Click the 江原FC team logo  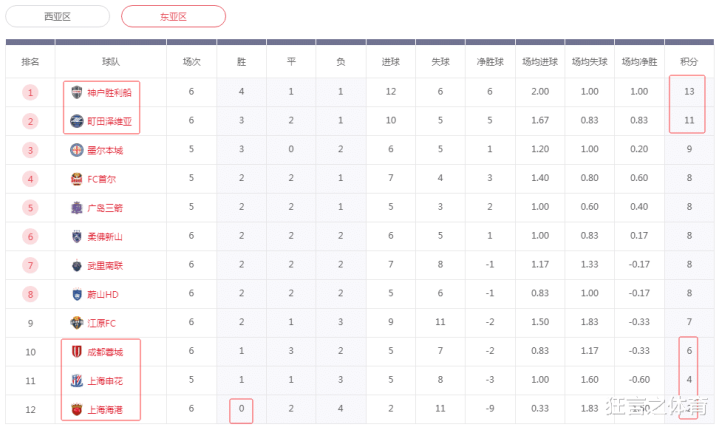coord(77,323)
